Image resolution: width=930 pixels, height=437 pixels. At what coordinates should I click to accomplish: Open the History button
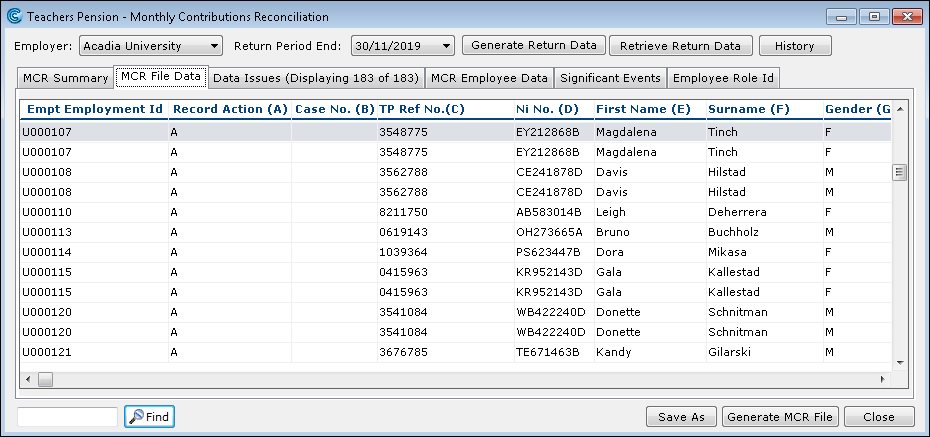[795, 46]
